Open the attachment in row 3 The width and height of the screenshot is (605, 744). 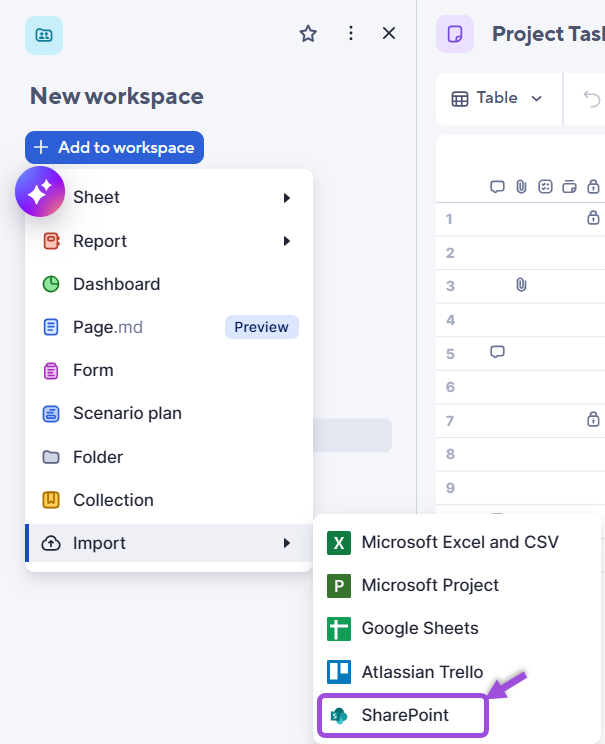(521, 285)
